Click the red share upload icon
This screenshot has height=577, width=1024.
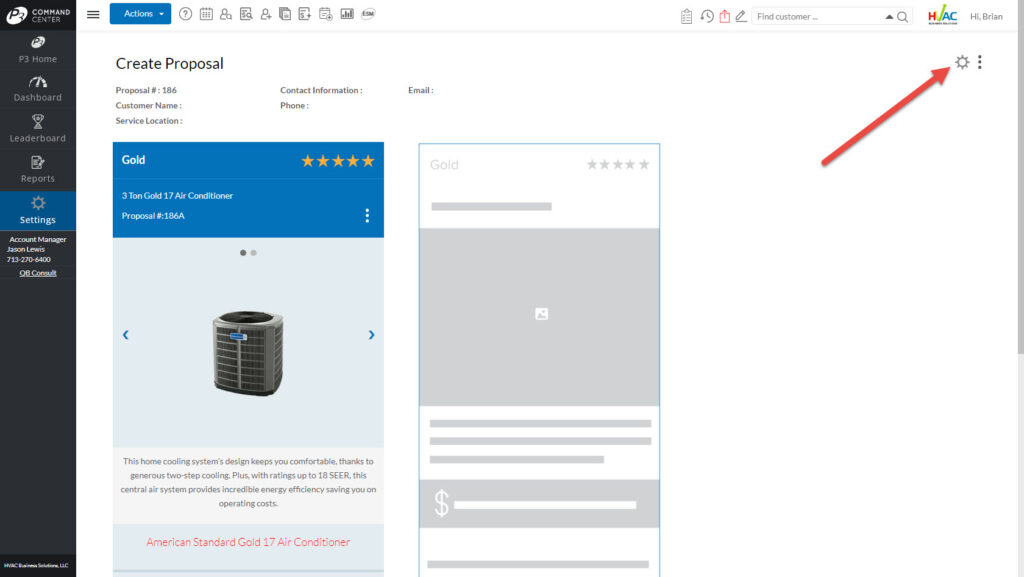tap(724, 16)
